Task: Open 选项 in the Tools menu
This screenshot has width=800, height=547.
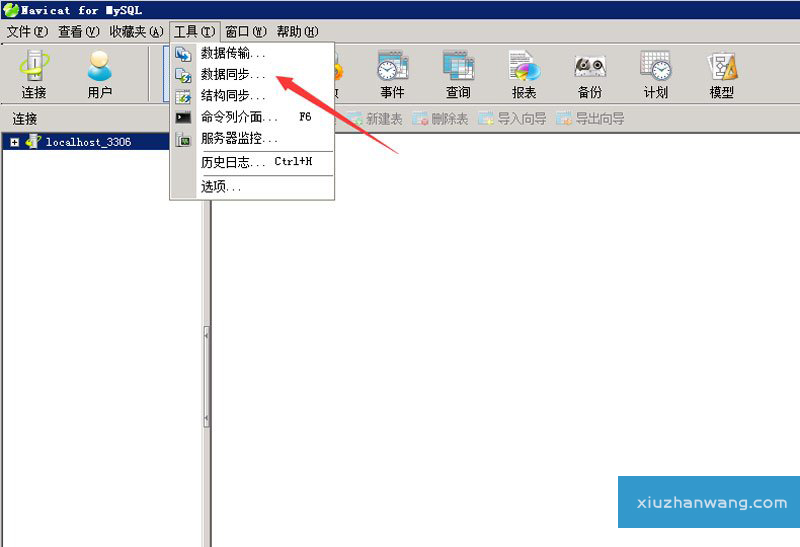Action: coord(221,186)
